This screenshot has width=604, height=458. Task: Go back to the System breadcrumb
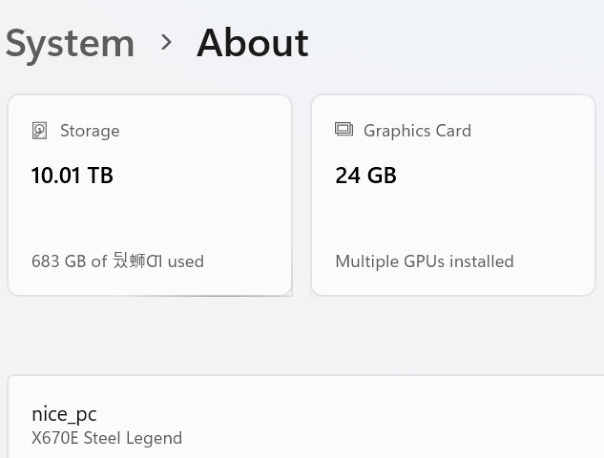[x=68, y=44]
